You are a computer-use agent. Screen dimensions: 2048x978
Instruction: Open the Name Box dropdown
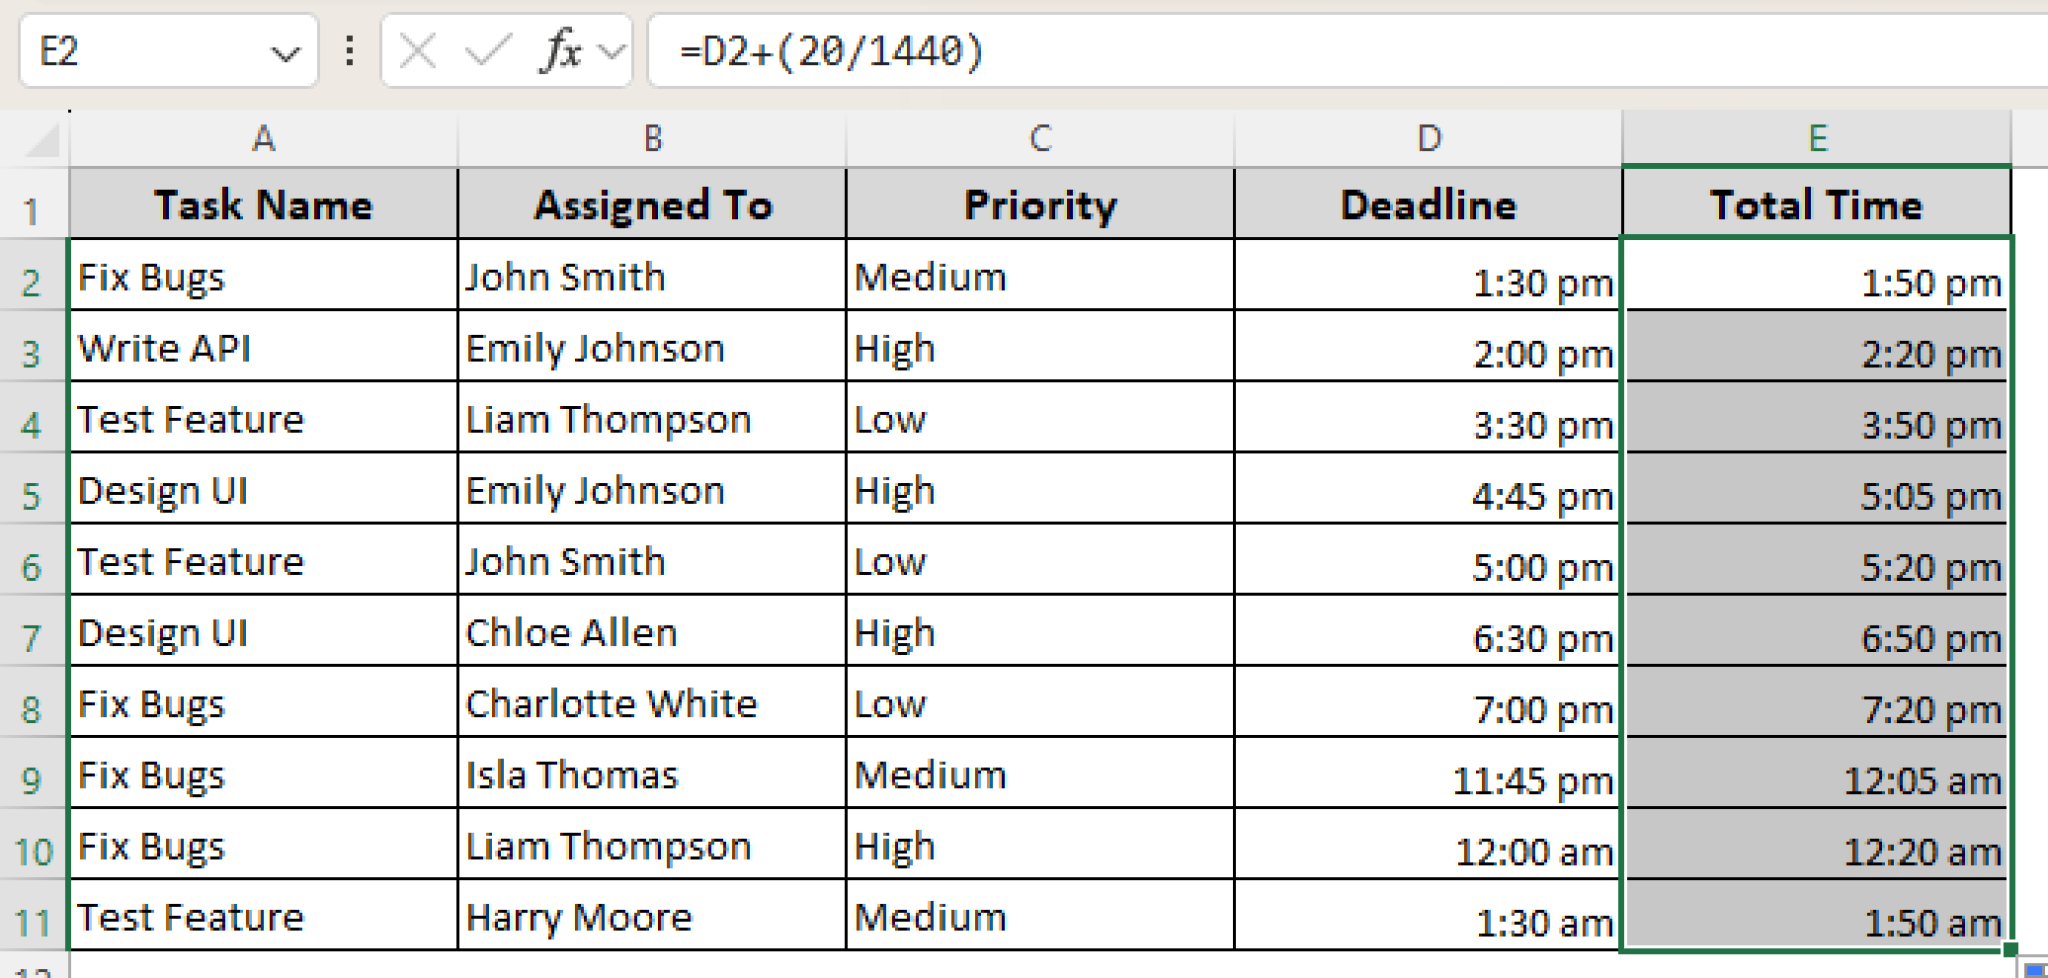(x=283, y=50)
